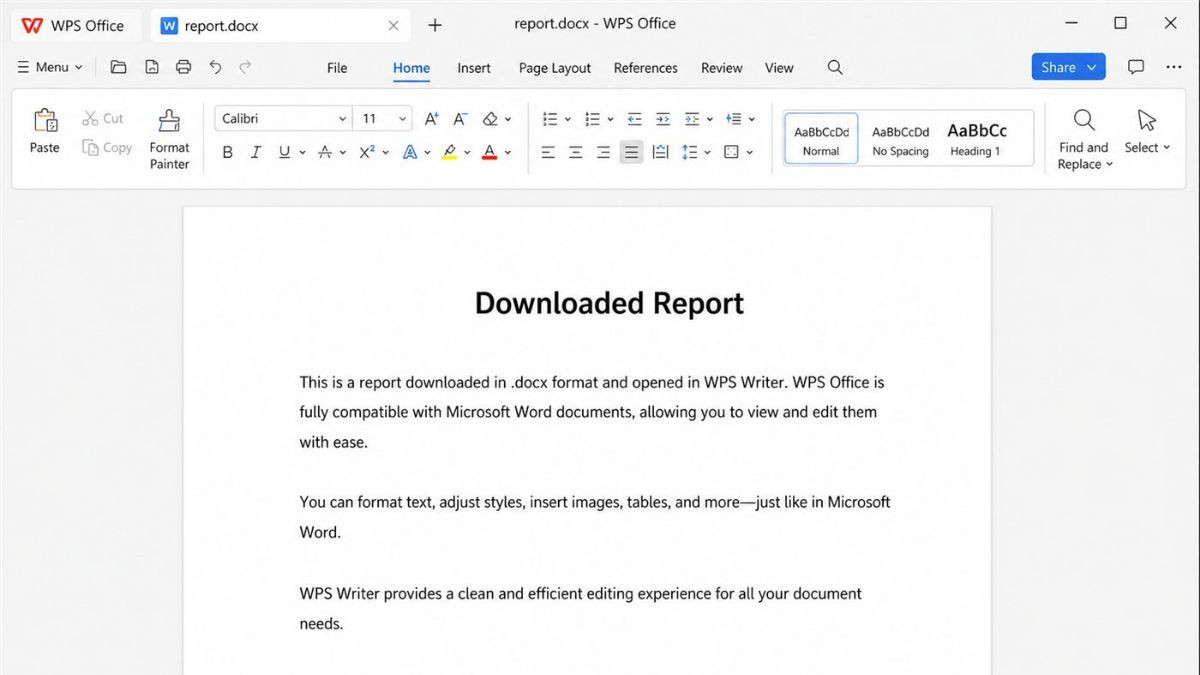Image resolution: width=1200 pixels, height=675 pixels.
Task: Apply the Heading 1 style
Action: pos(977,139)
